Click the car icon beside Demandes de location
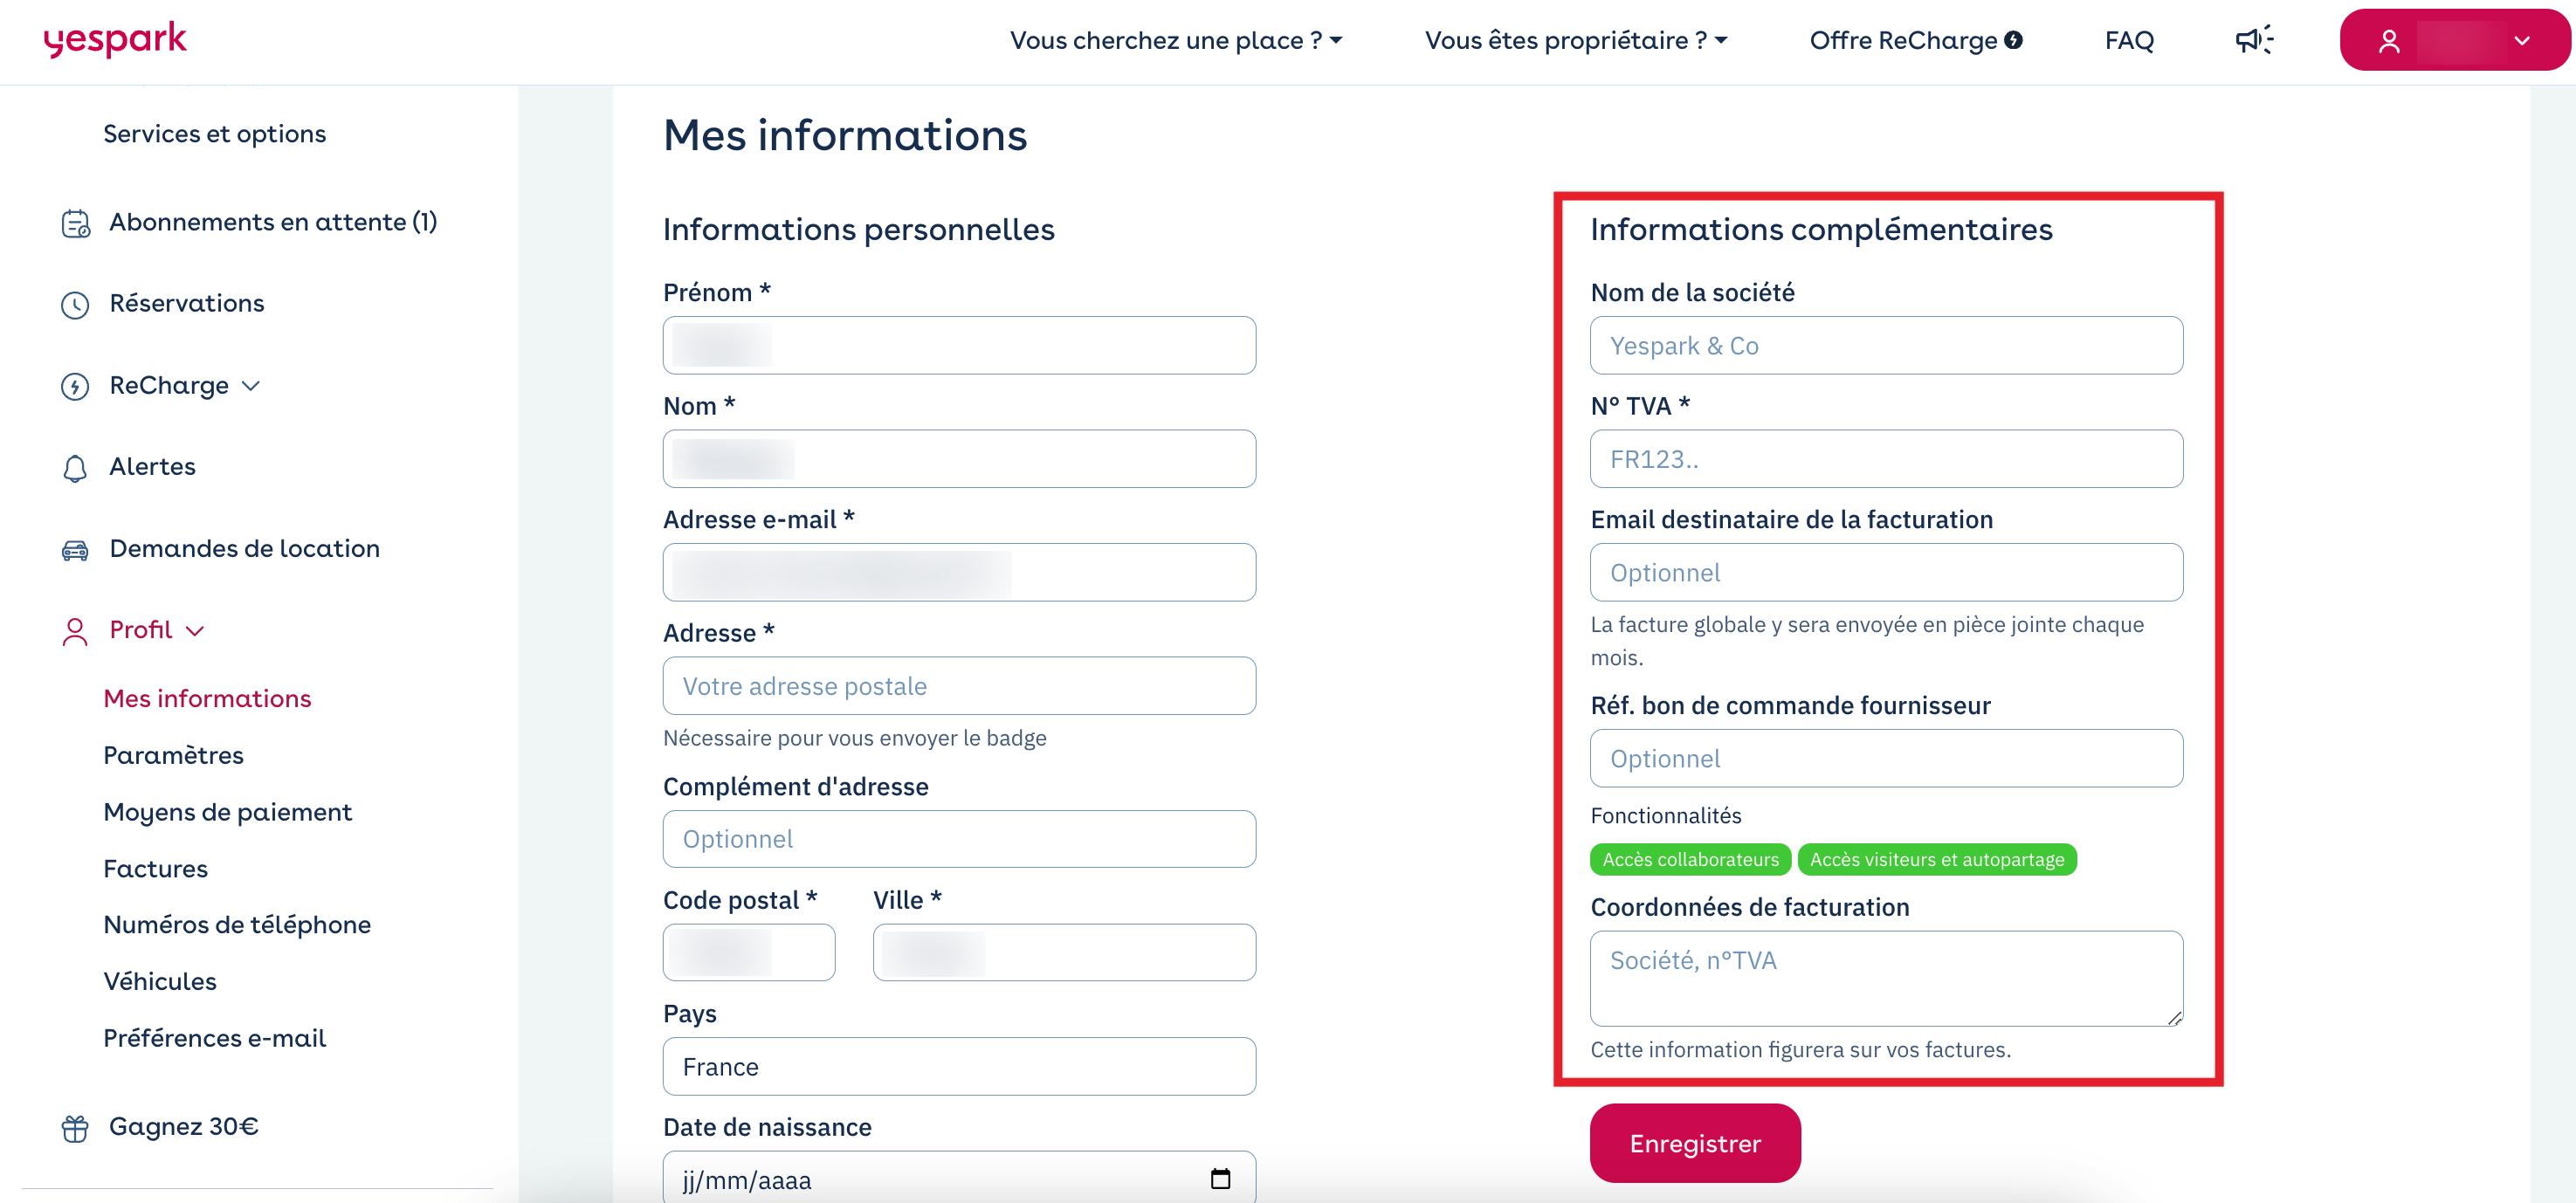The image size is (2576, 1203). [75, 550]
